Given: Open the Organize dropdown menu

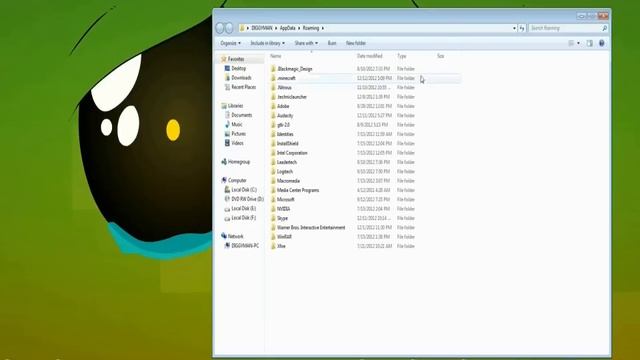Looking at the screenshot, I should click(x=231, y=43).
